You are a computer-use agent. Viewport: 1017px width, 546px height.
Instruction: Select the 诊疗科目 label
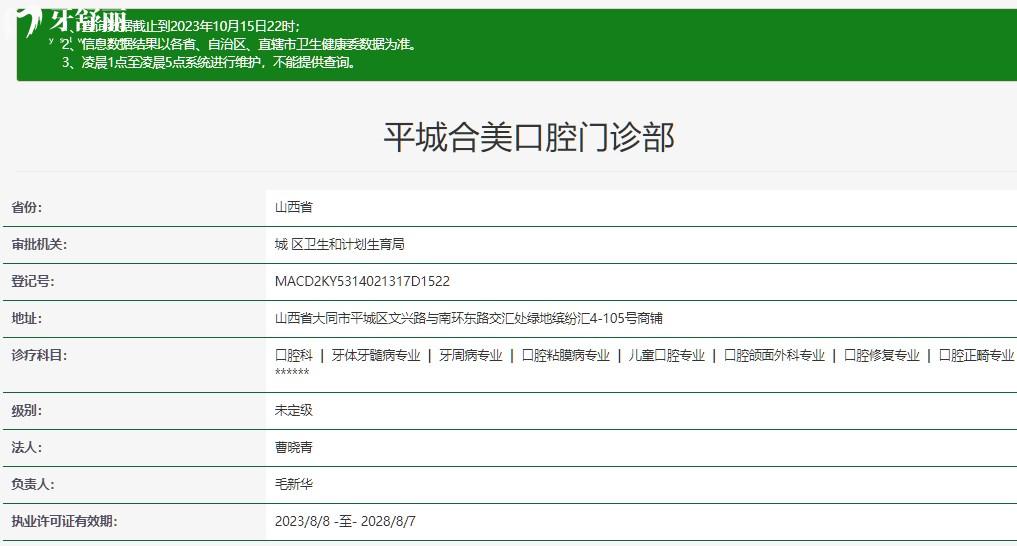click(x=39, y=355)
